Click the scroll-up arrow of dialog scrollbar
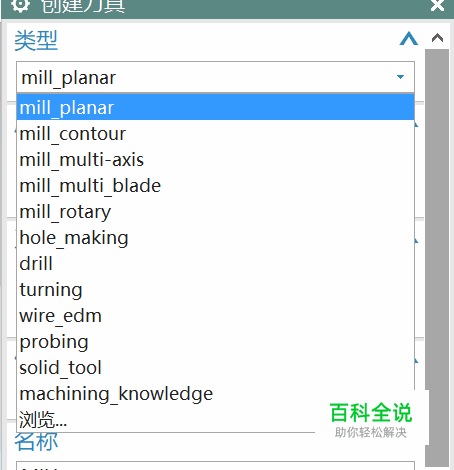The width and height of the screenshot is (454, 470). (437, 38)
